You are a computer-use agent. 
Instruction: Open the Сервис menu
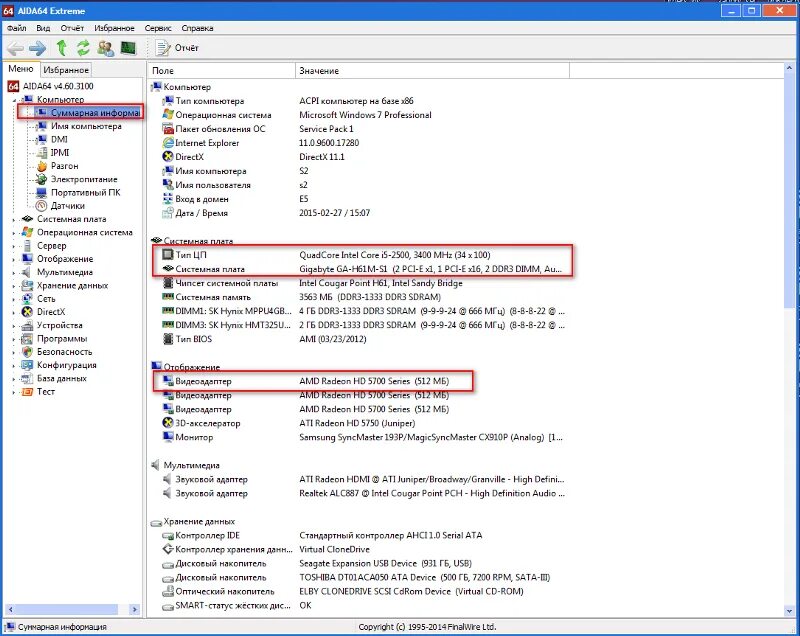click(x=158, y=28)
